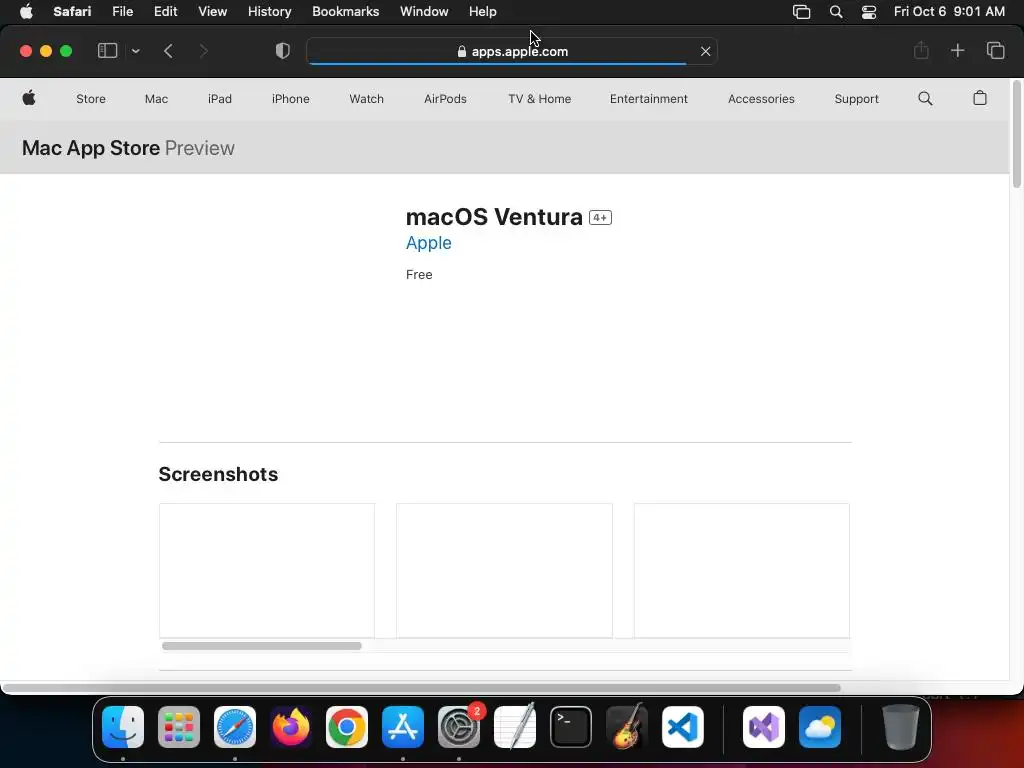Open Control Center in menu bar

coord(869,12)
